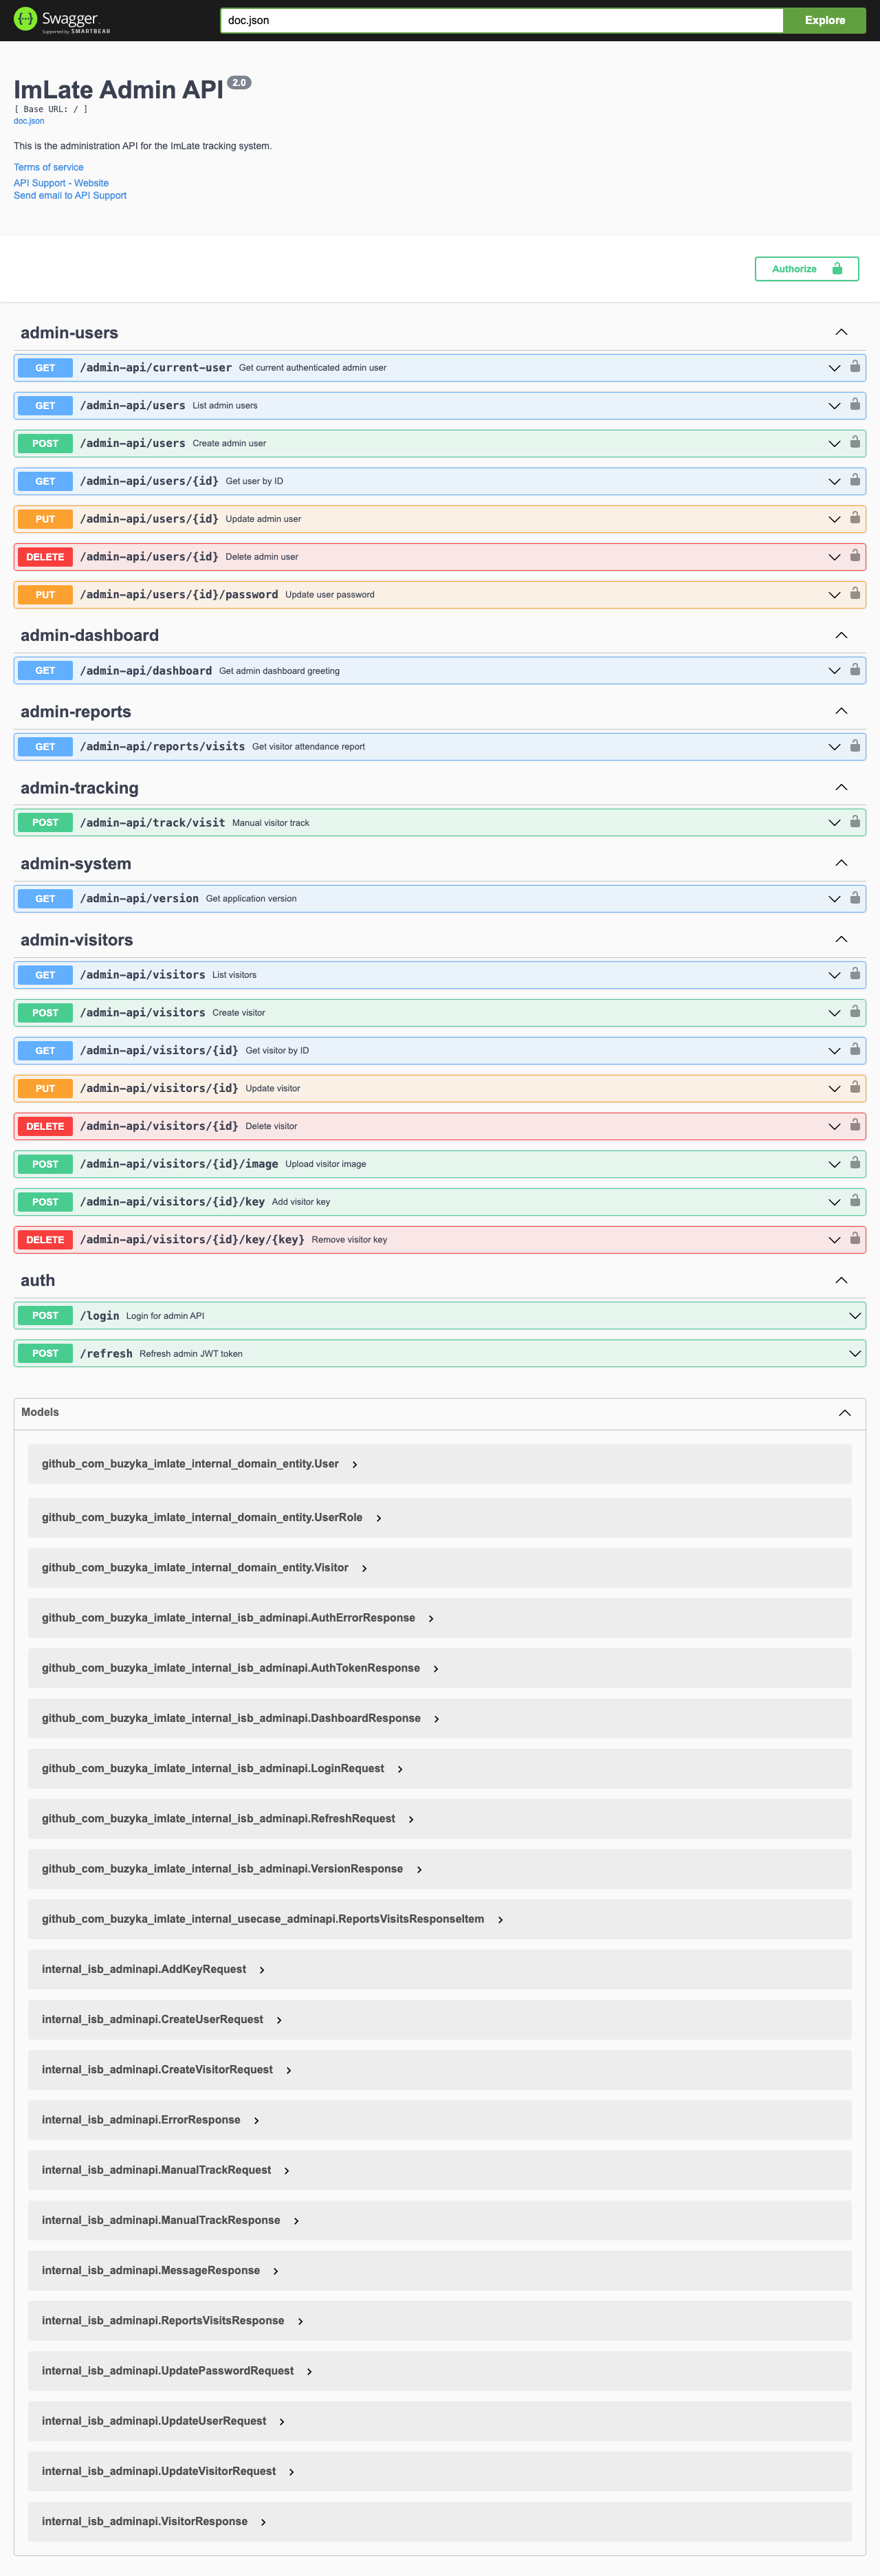
Task: Click ReportsVisitsResponseItem model name
Action: pyautogui.click(x=263, y=1919)
